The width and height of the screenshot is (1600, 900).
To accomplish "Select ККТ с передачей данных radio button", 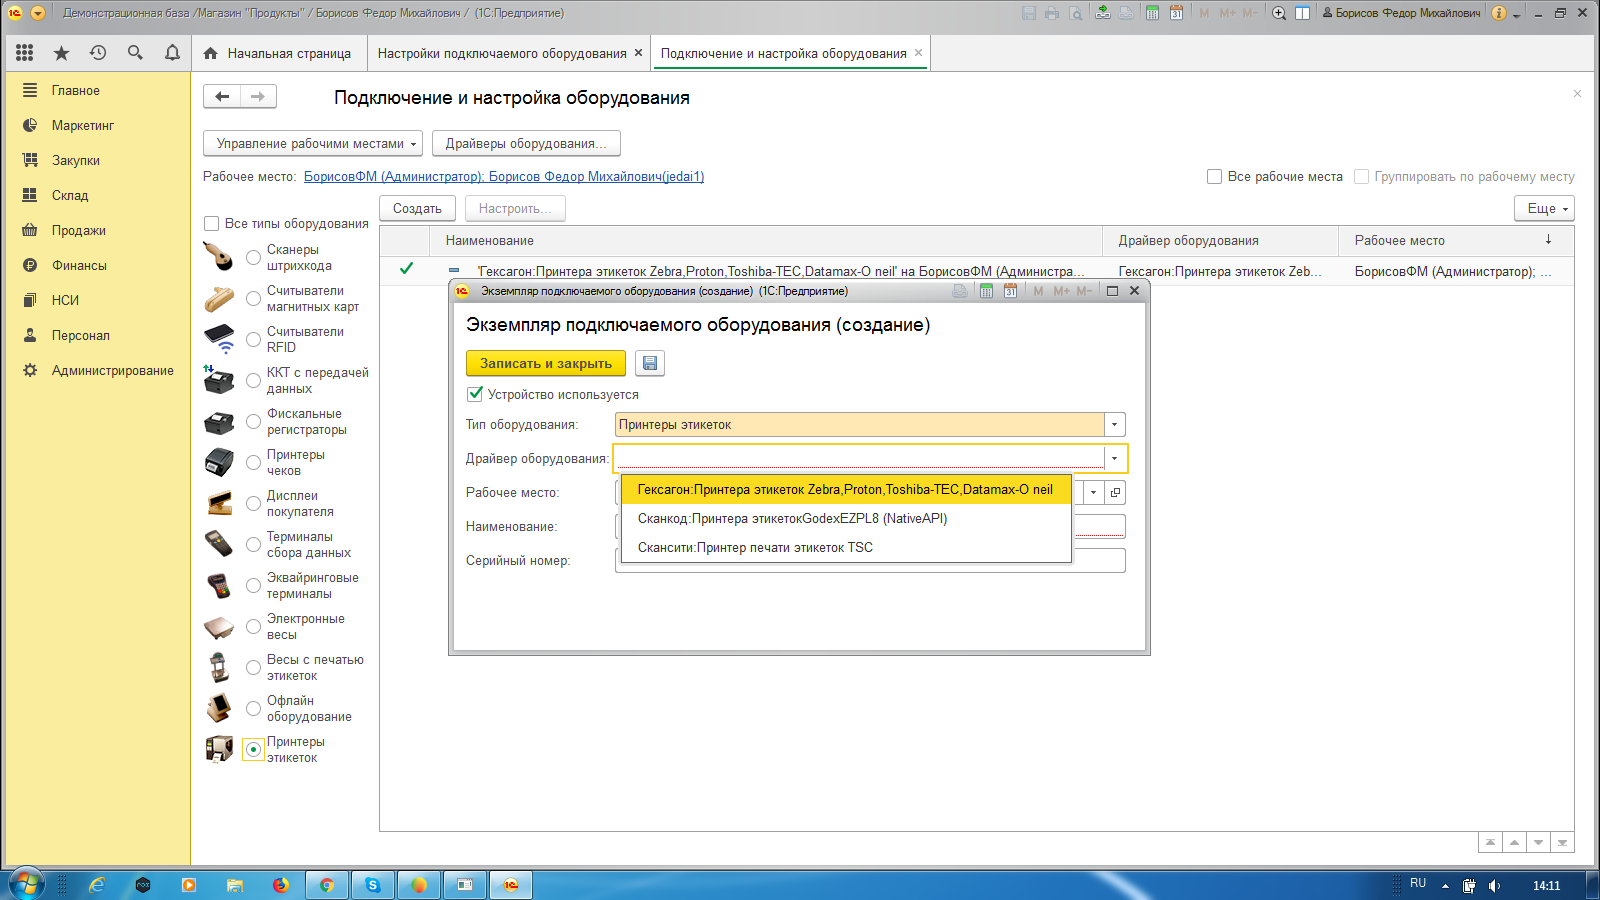I will pyautogui.click(x=254, y=381).
